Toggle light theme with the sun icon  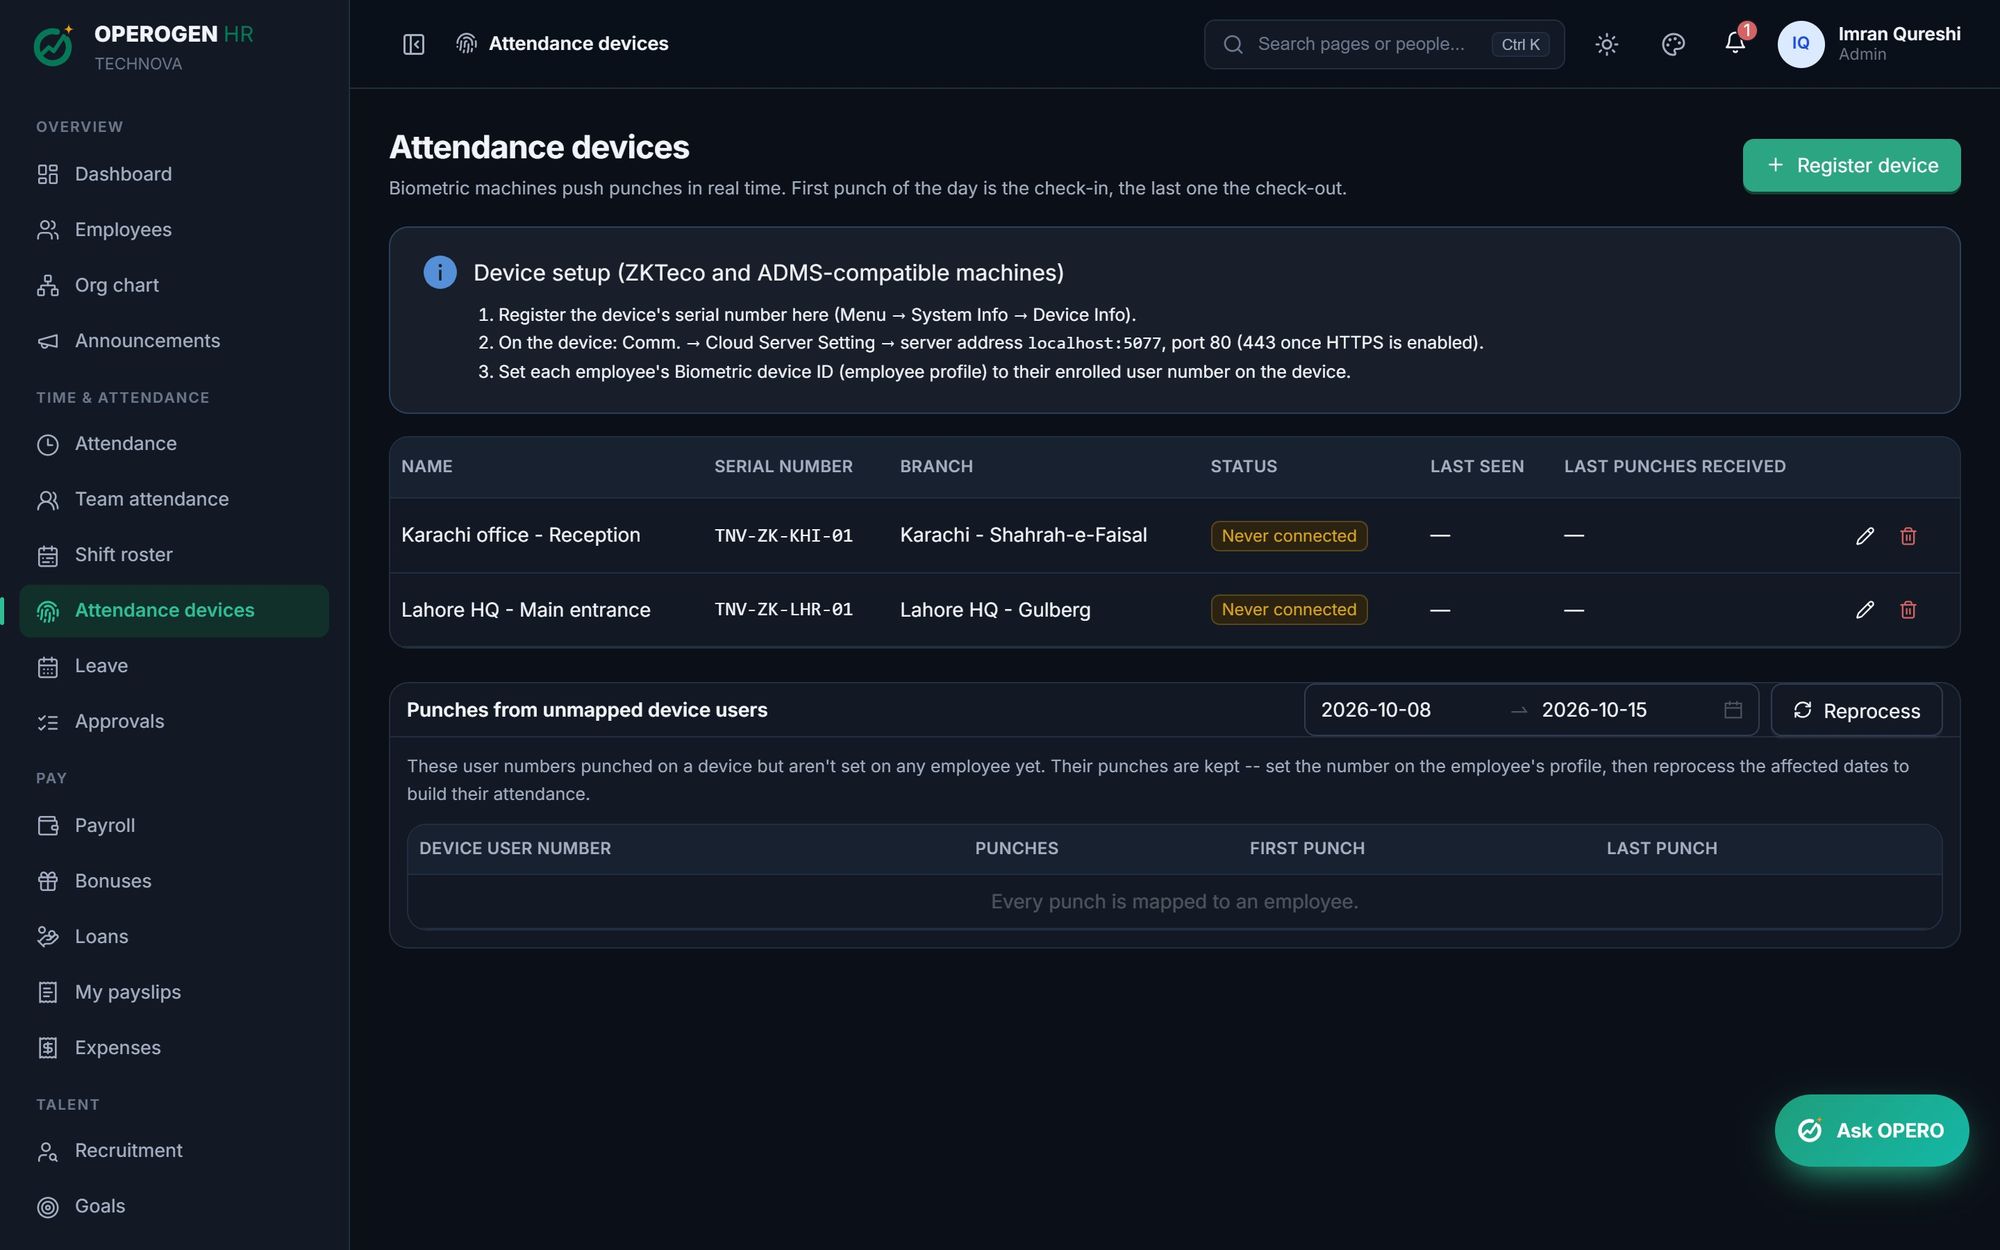click(1606, 44)
